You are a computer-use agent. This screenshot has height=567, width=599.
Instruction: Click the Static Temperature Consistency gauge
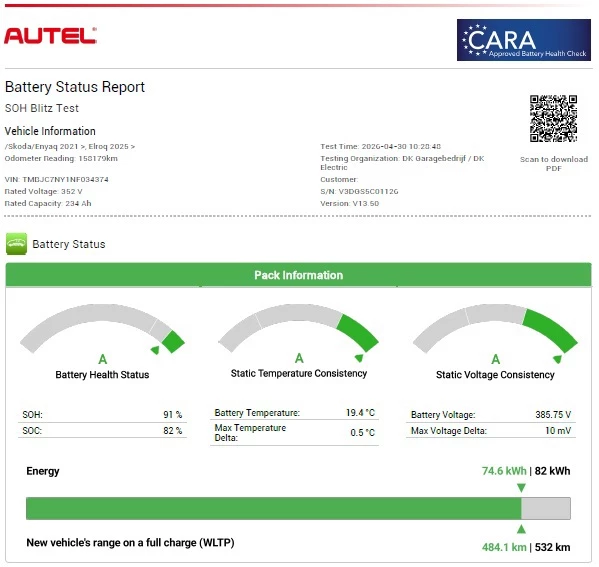point(298,329)
